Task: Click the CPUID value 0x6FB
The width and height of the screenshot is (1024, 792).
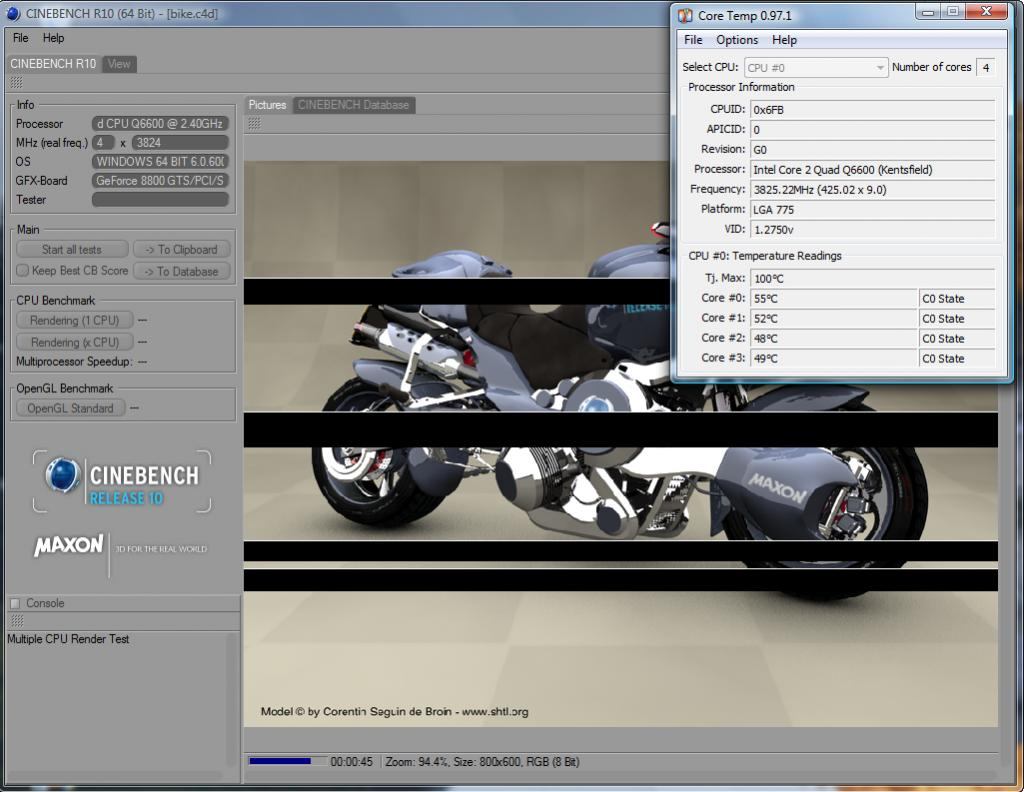Action: click(872, 110)
